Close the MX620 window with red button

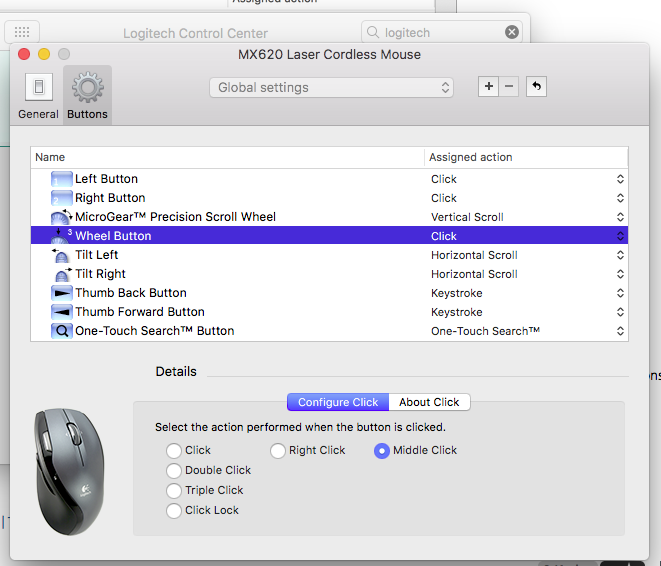[x=24, y=54]
